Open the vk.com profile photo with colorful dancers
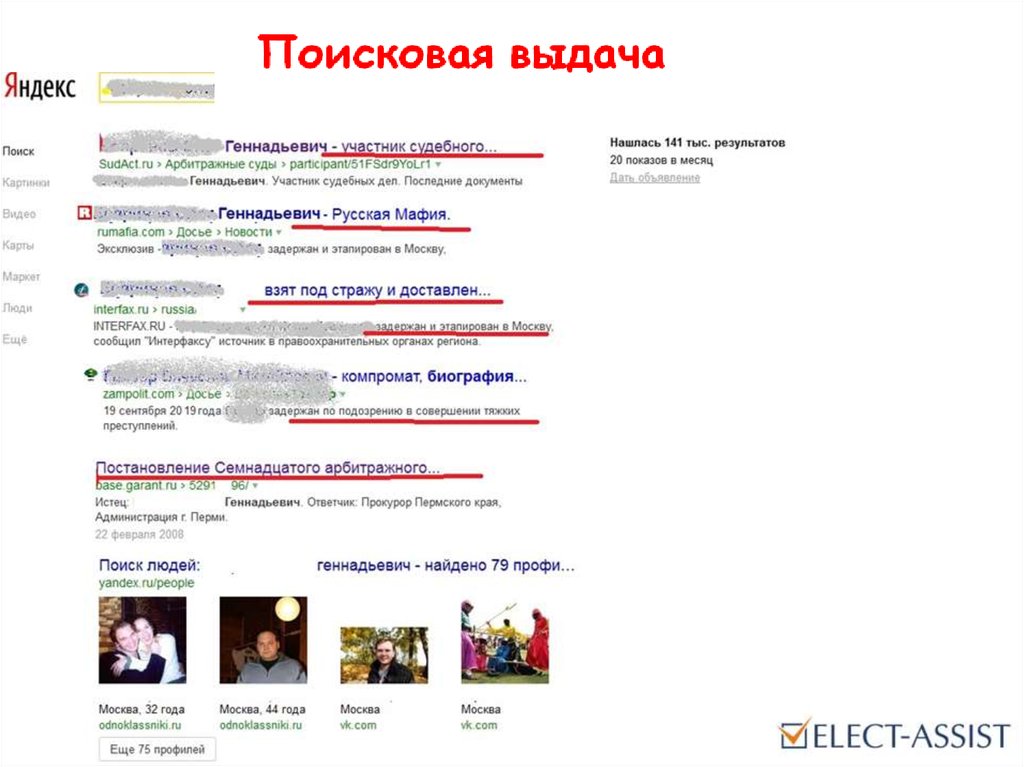The width and height of the screenshot is (1024, 767). click(x=505, y=642)
